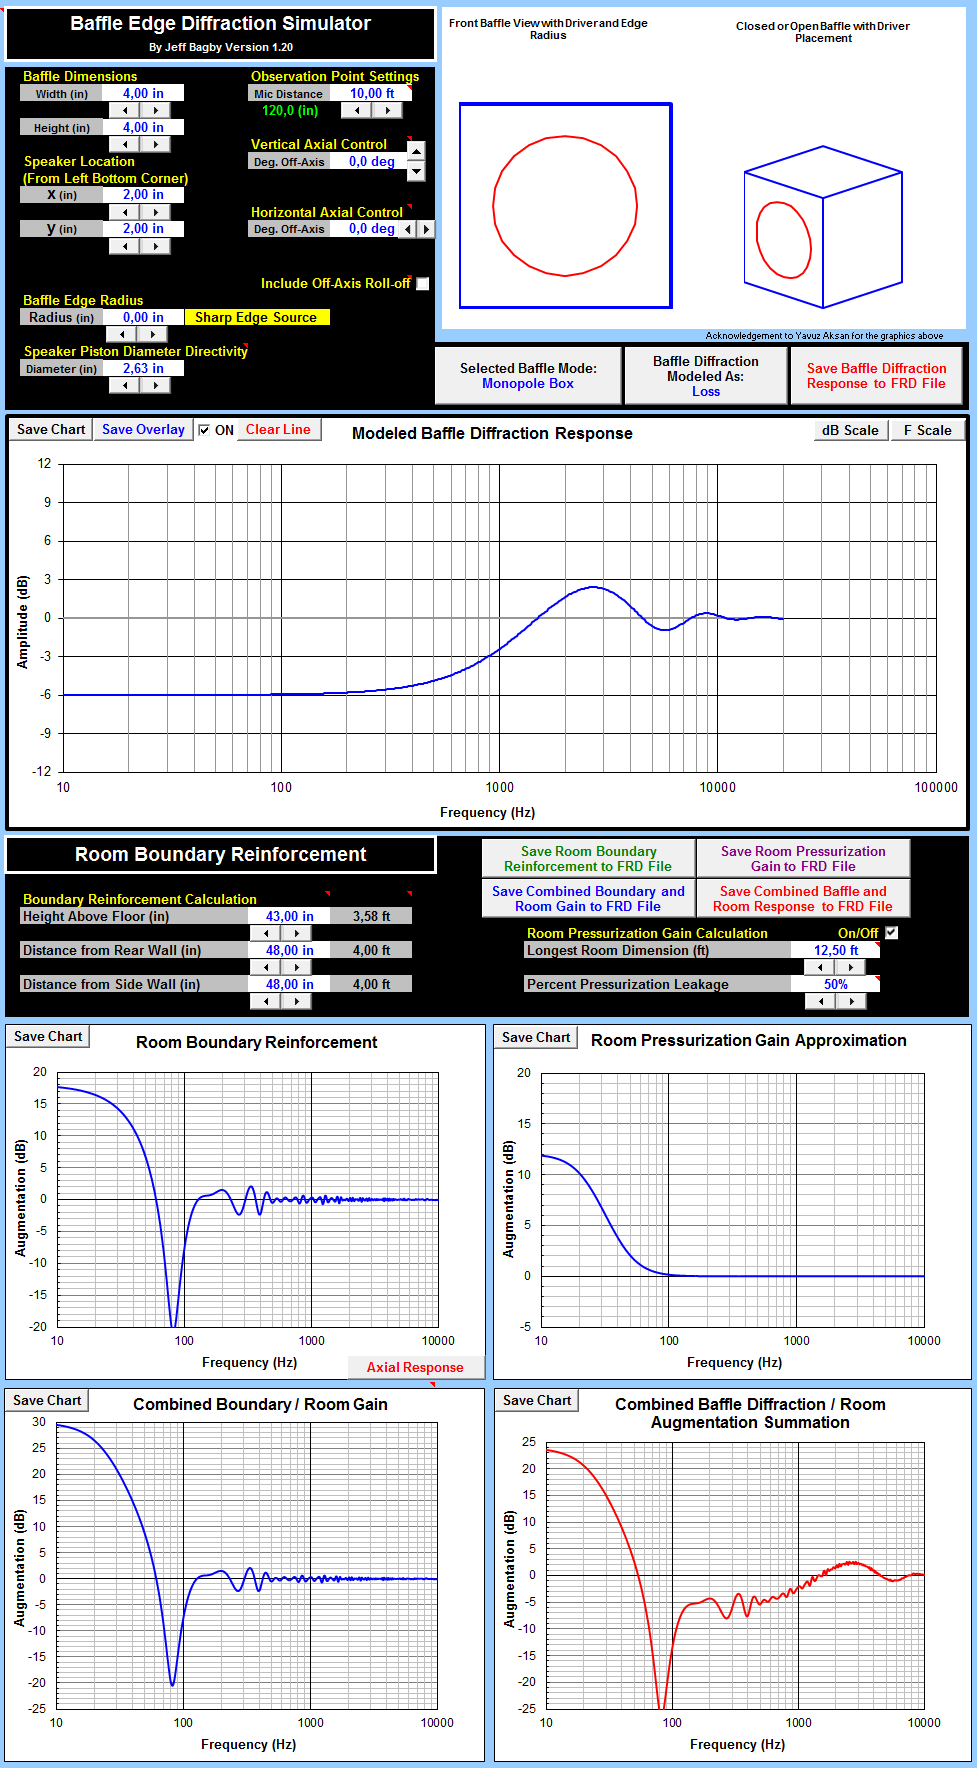Increase horizontal off-axis degrees with right arrow
This screenshot has width=977, height=1768.
[426, 229]
